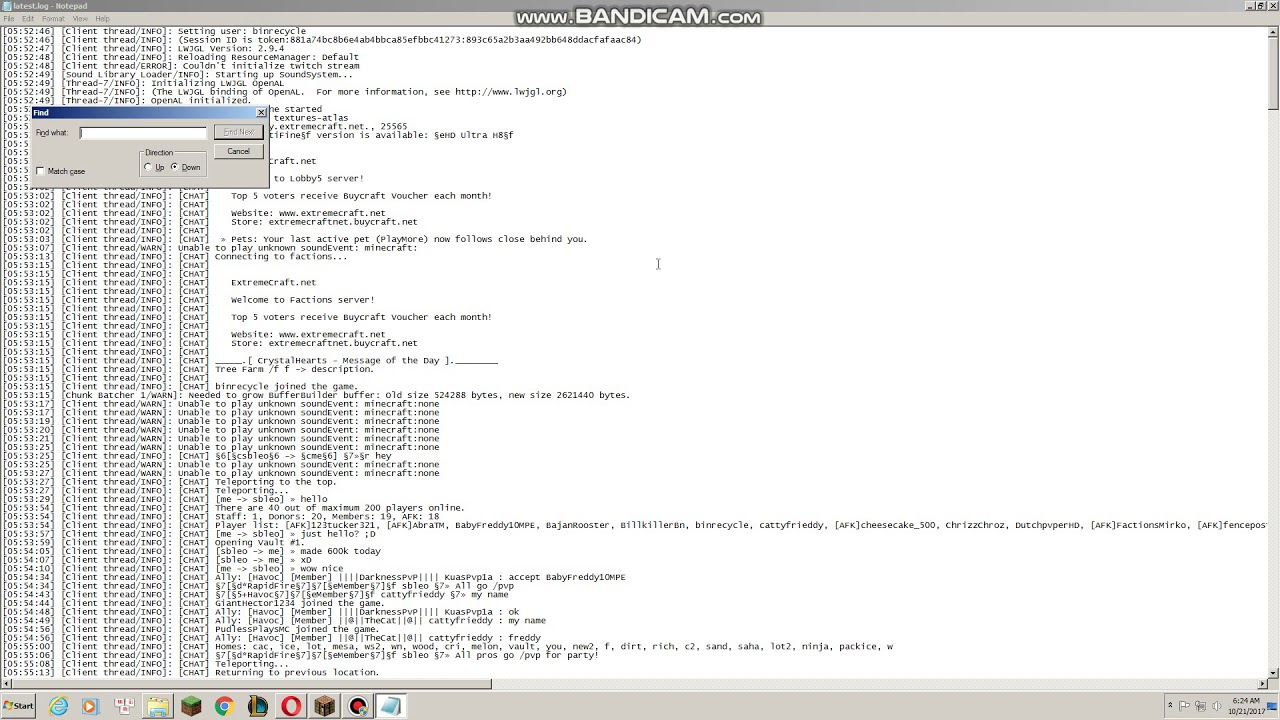This screenshot has width=1280, height=720.
Task: Click the 'OpenAL initialized.' log line
Action: coord(199,100)
